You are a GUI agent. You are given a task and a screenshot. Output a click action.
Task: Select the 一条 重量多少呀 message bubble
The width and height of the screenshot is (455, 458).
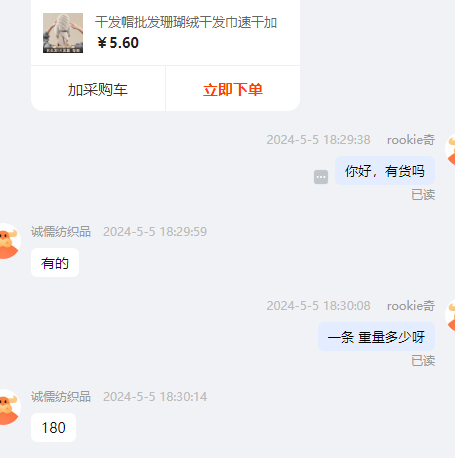[x=376, y=337]
